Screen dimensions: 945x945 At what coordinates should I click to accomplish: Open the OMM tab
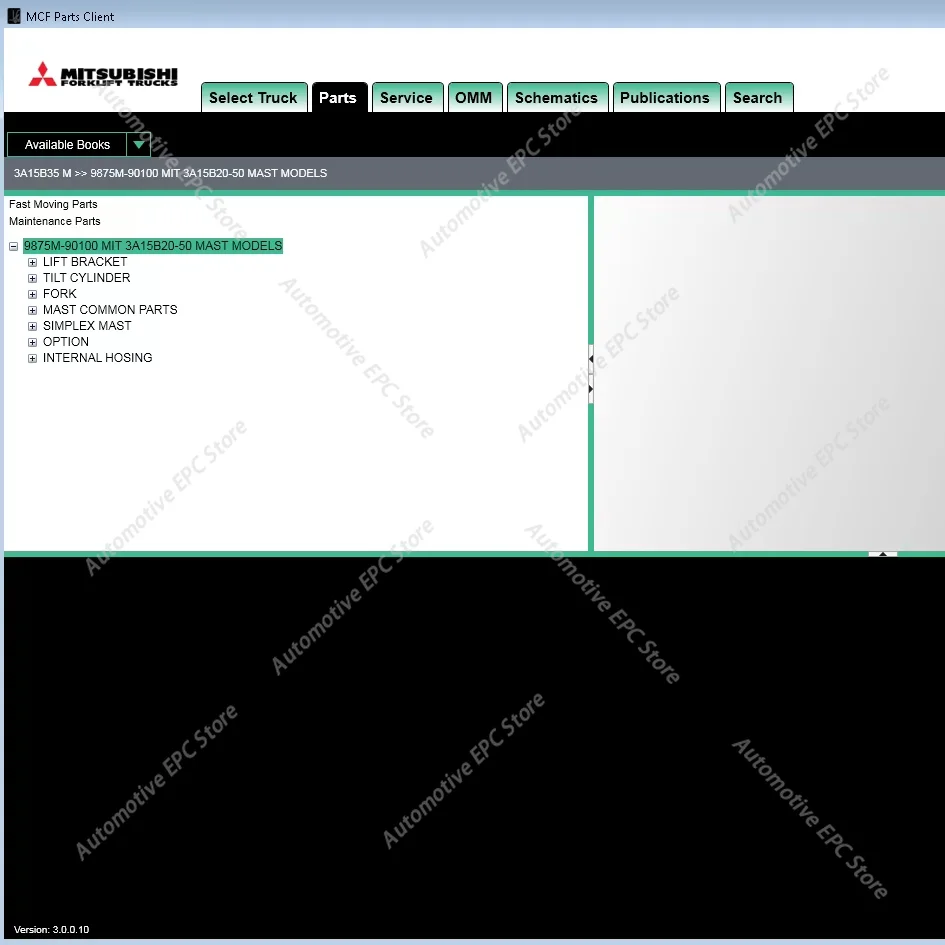(474, 97)
